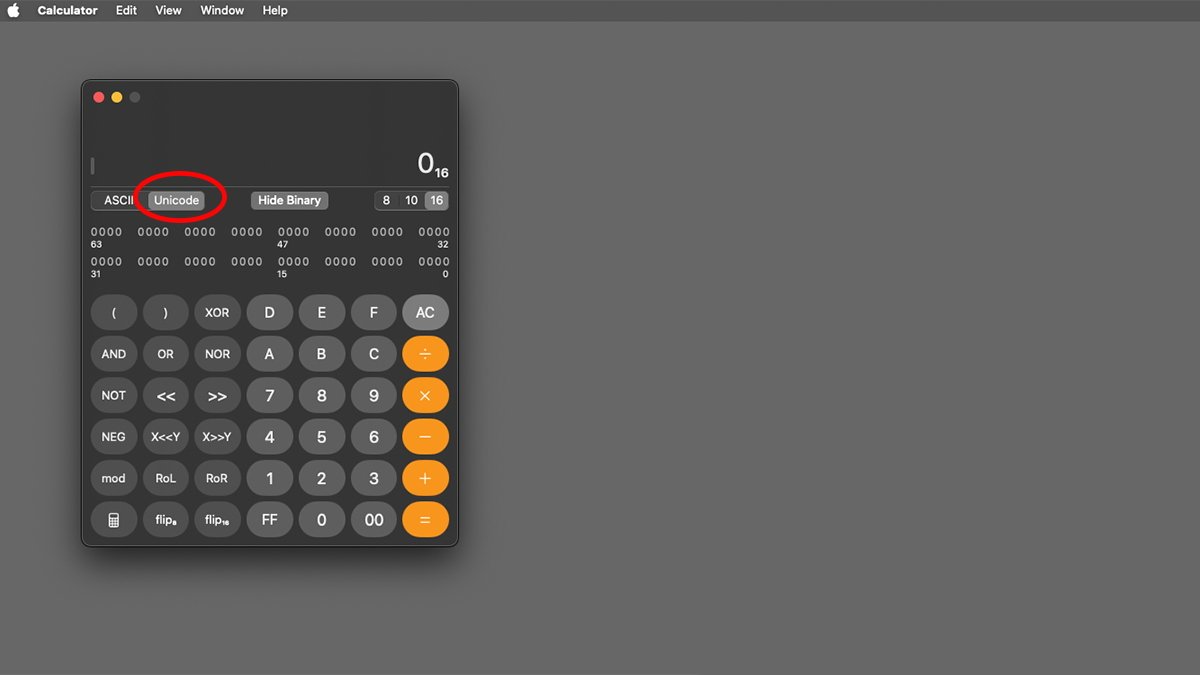Switch encoding to ASCII
The image size is (1200, 675).
click(118, 201)
